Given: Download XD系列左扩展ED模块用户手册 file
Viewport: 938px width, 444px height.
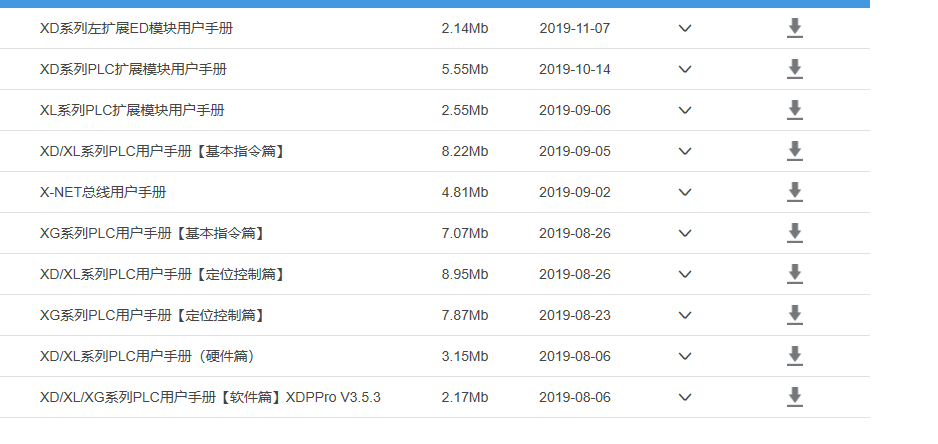Looking at the screenshot, I should (x=795, y=28).
